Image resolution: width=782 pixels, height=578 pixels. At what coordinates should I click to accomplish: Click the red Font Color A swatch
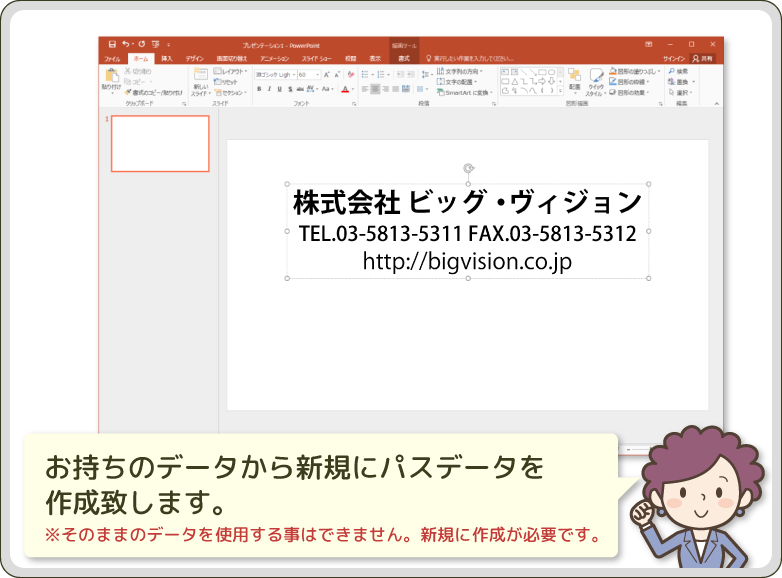click(x=345, y=89)
